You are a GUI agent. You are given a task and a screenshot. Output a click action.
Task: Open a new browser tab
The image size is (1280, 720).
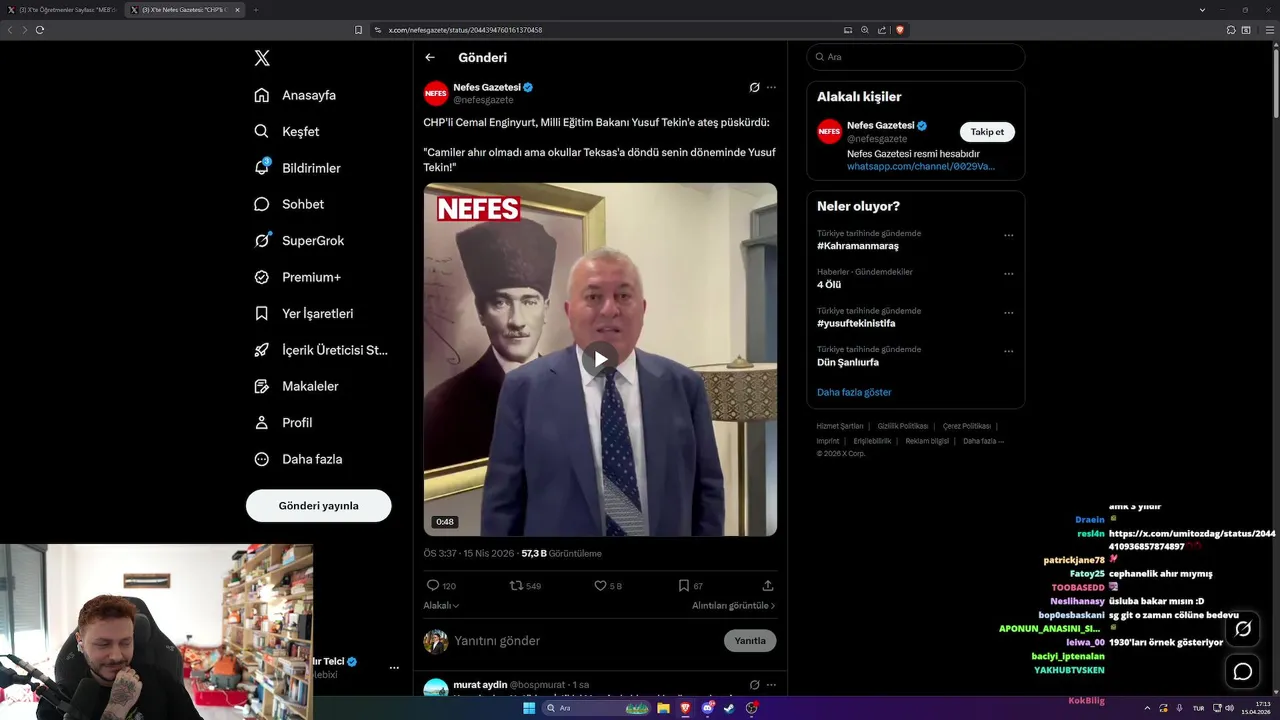[x=255, y=10]
